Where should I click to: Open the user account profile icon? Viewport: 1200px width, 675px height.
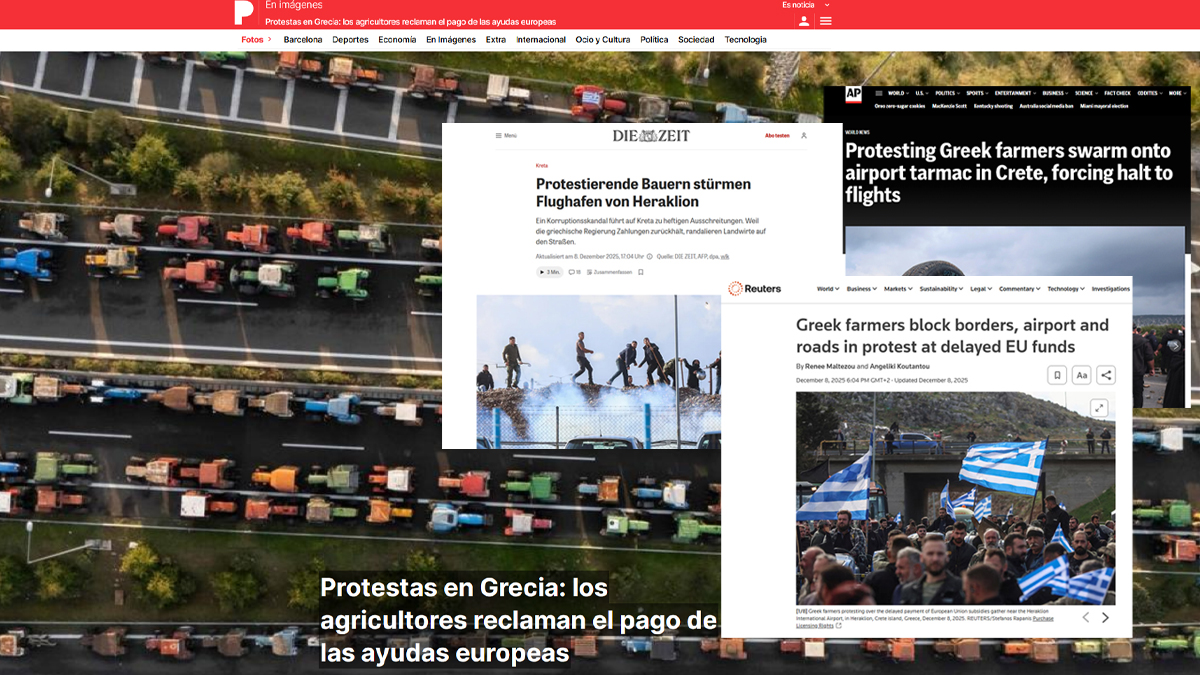[x=804, y=21]
